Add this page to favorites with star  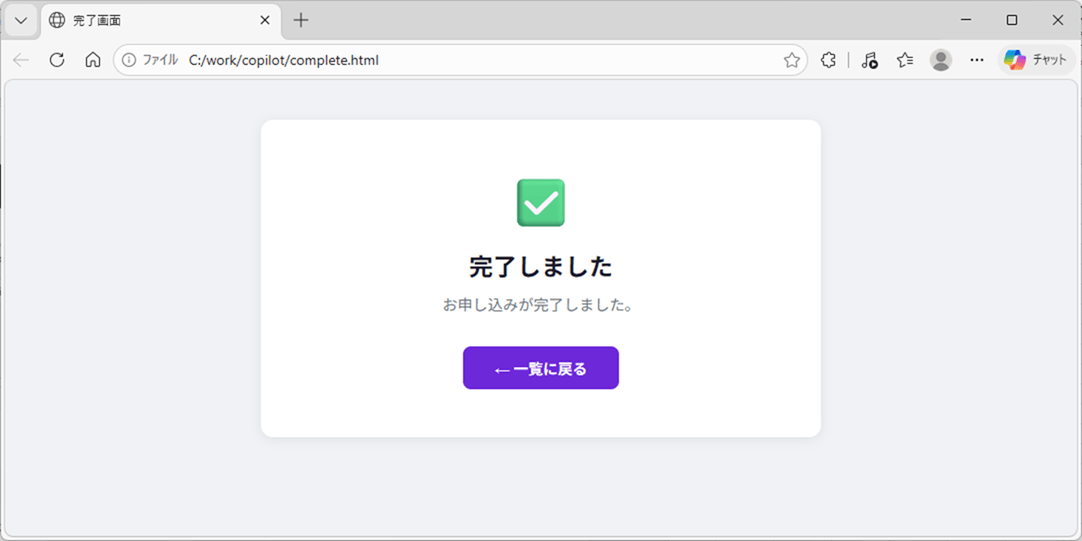click(x=791, y=60)
